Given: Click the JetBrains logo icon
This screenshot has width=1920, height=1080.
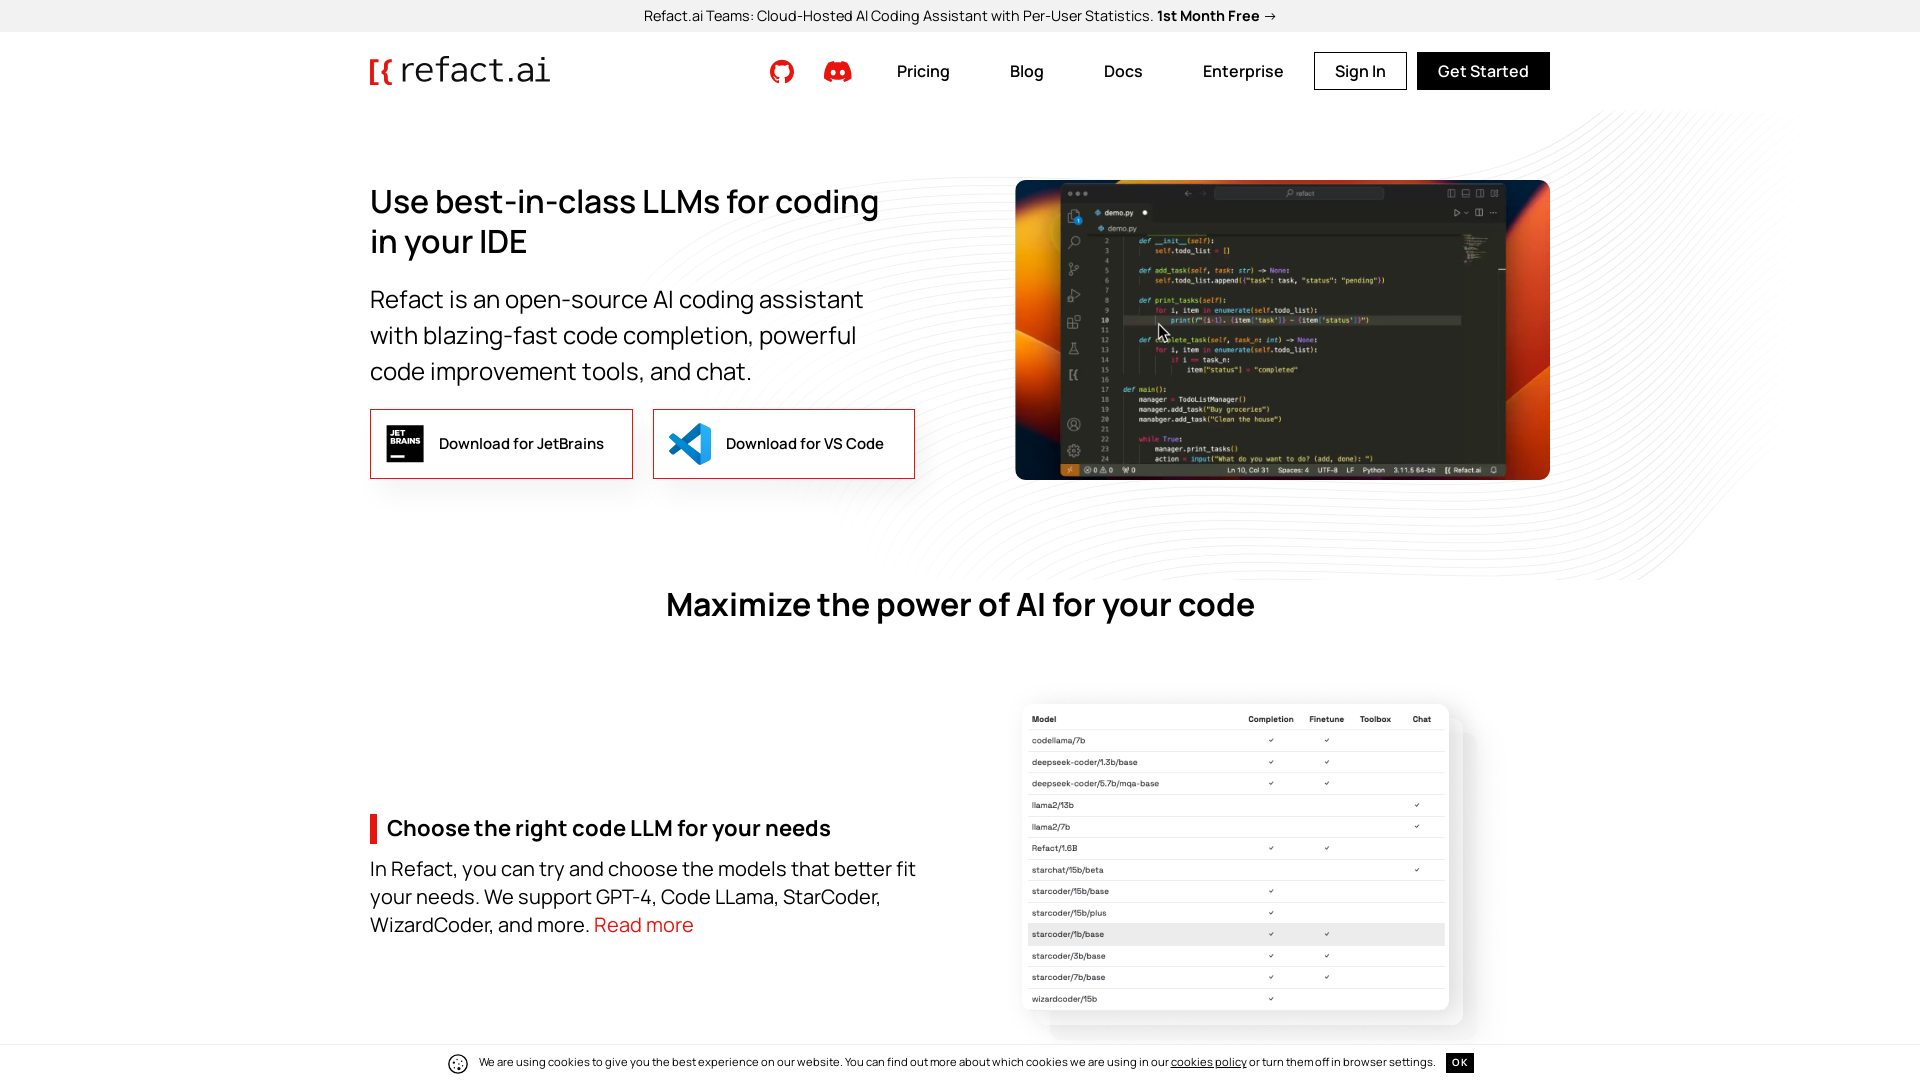Looking at the screenshot, I should point(405,444).
